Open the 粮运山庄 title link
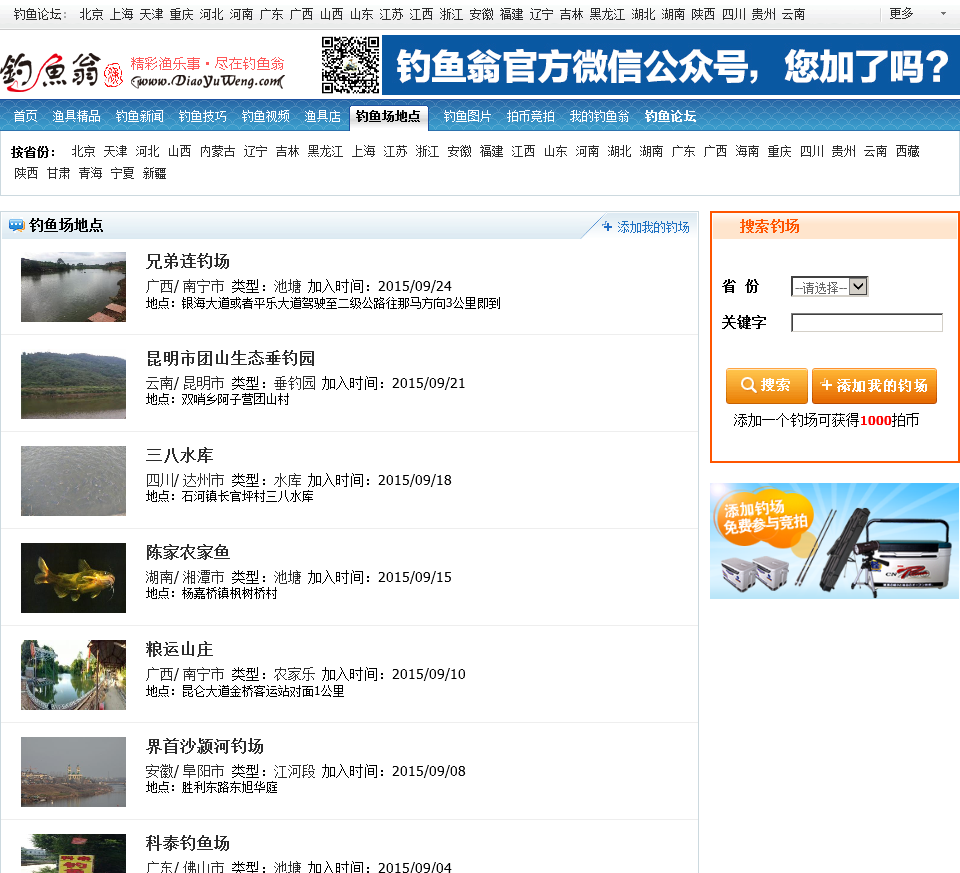 click(179, 650)
